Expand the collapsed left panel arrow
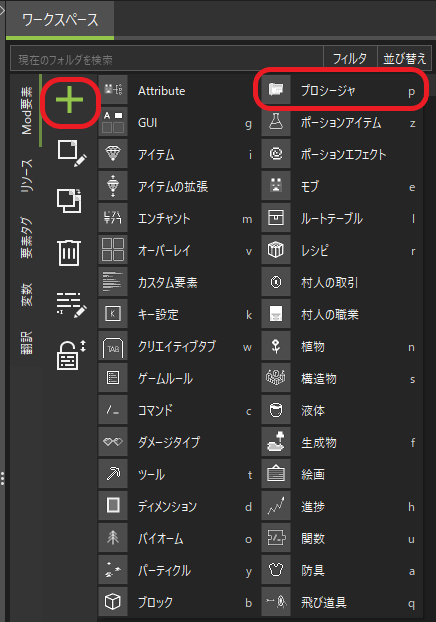Viewport: 436px width, 622px height. click(2, 10)
